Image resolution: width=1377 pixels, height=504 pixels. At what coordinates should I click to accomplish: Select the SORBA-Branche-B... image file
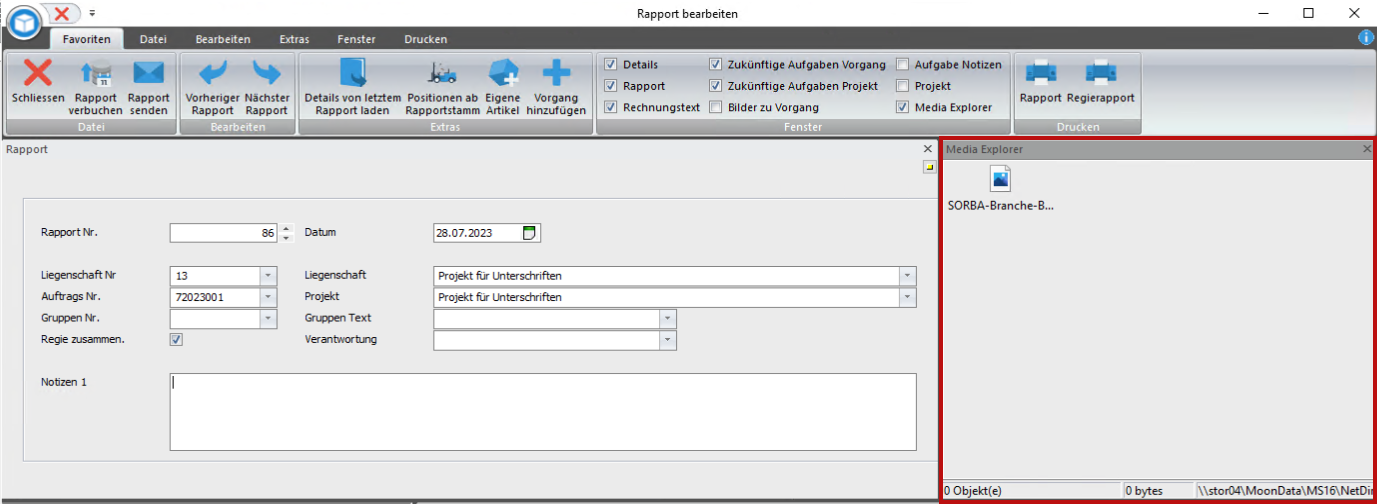tap(1000, 180)
